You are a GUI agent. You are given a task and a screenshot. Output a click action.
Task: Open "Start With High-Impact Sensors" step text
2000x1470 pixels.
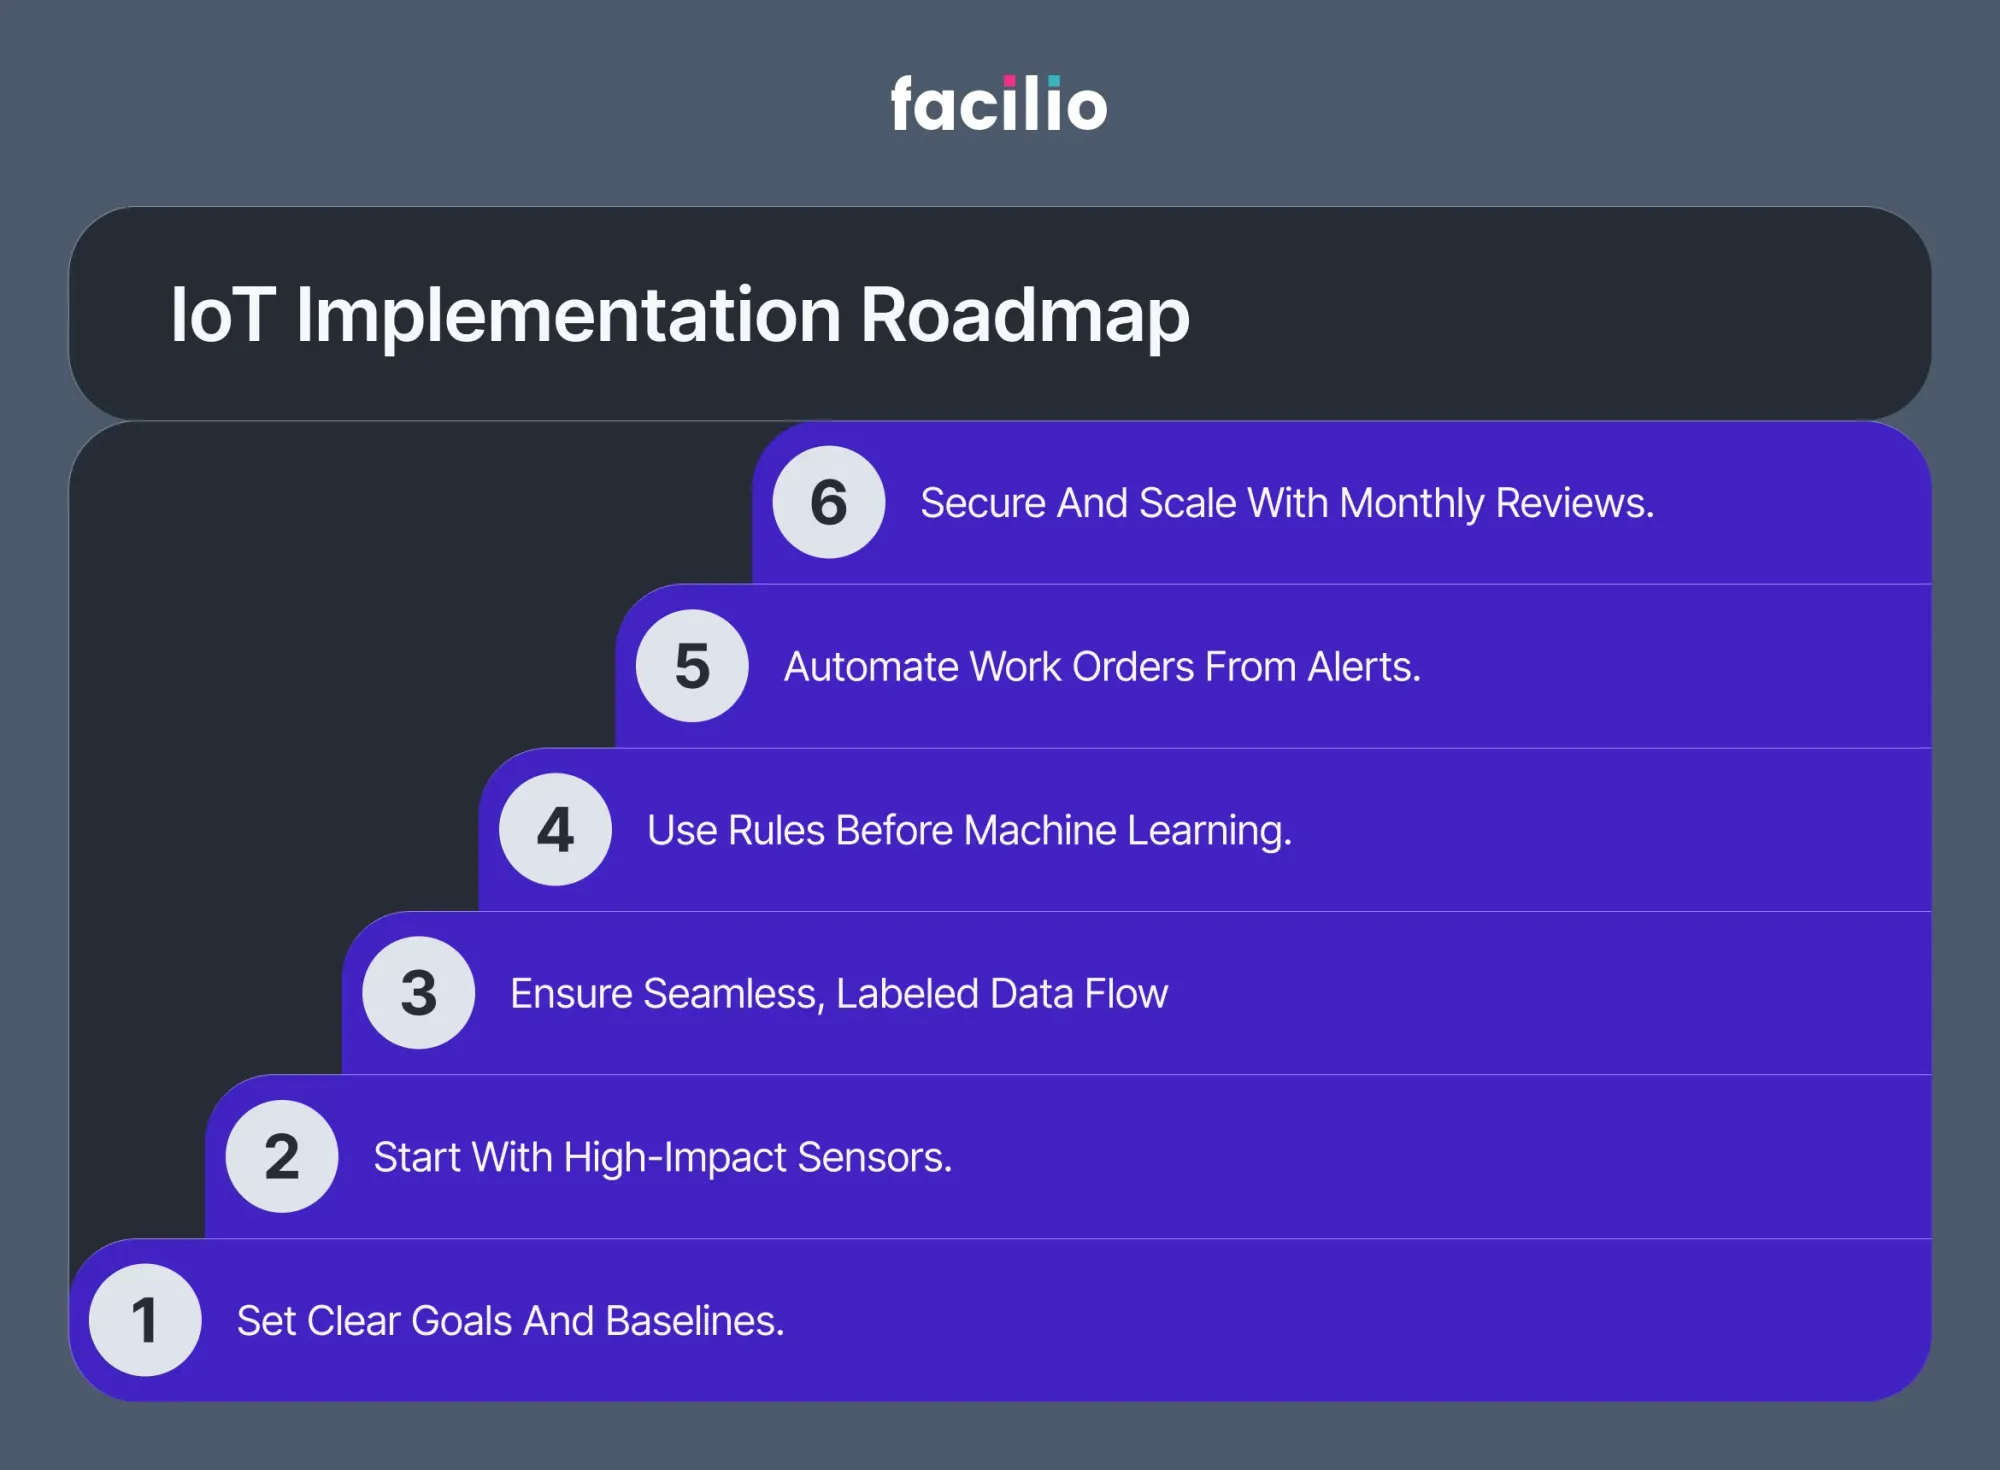[x=662, y=1157]
